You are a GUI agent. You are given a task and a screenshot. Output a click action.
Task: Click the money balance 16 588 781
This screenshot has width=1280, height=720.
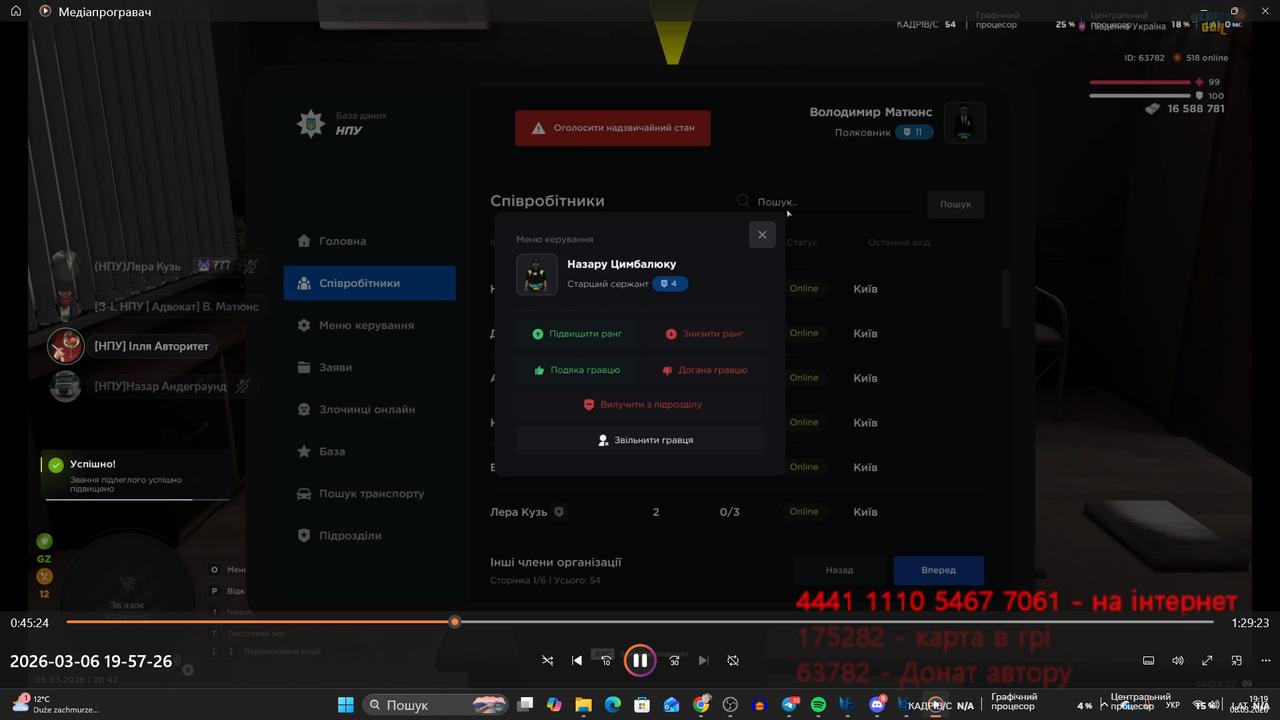(1196, 108)
